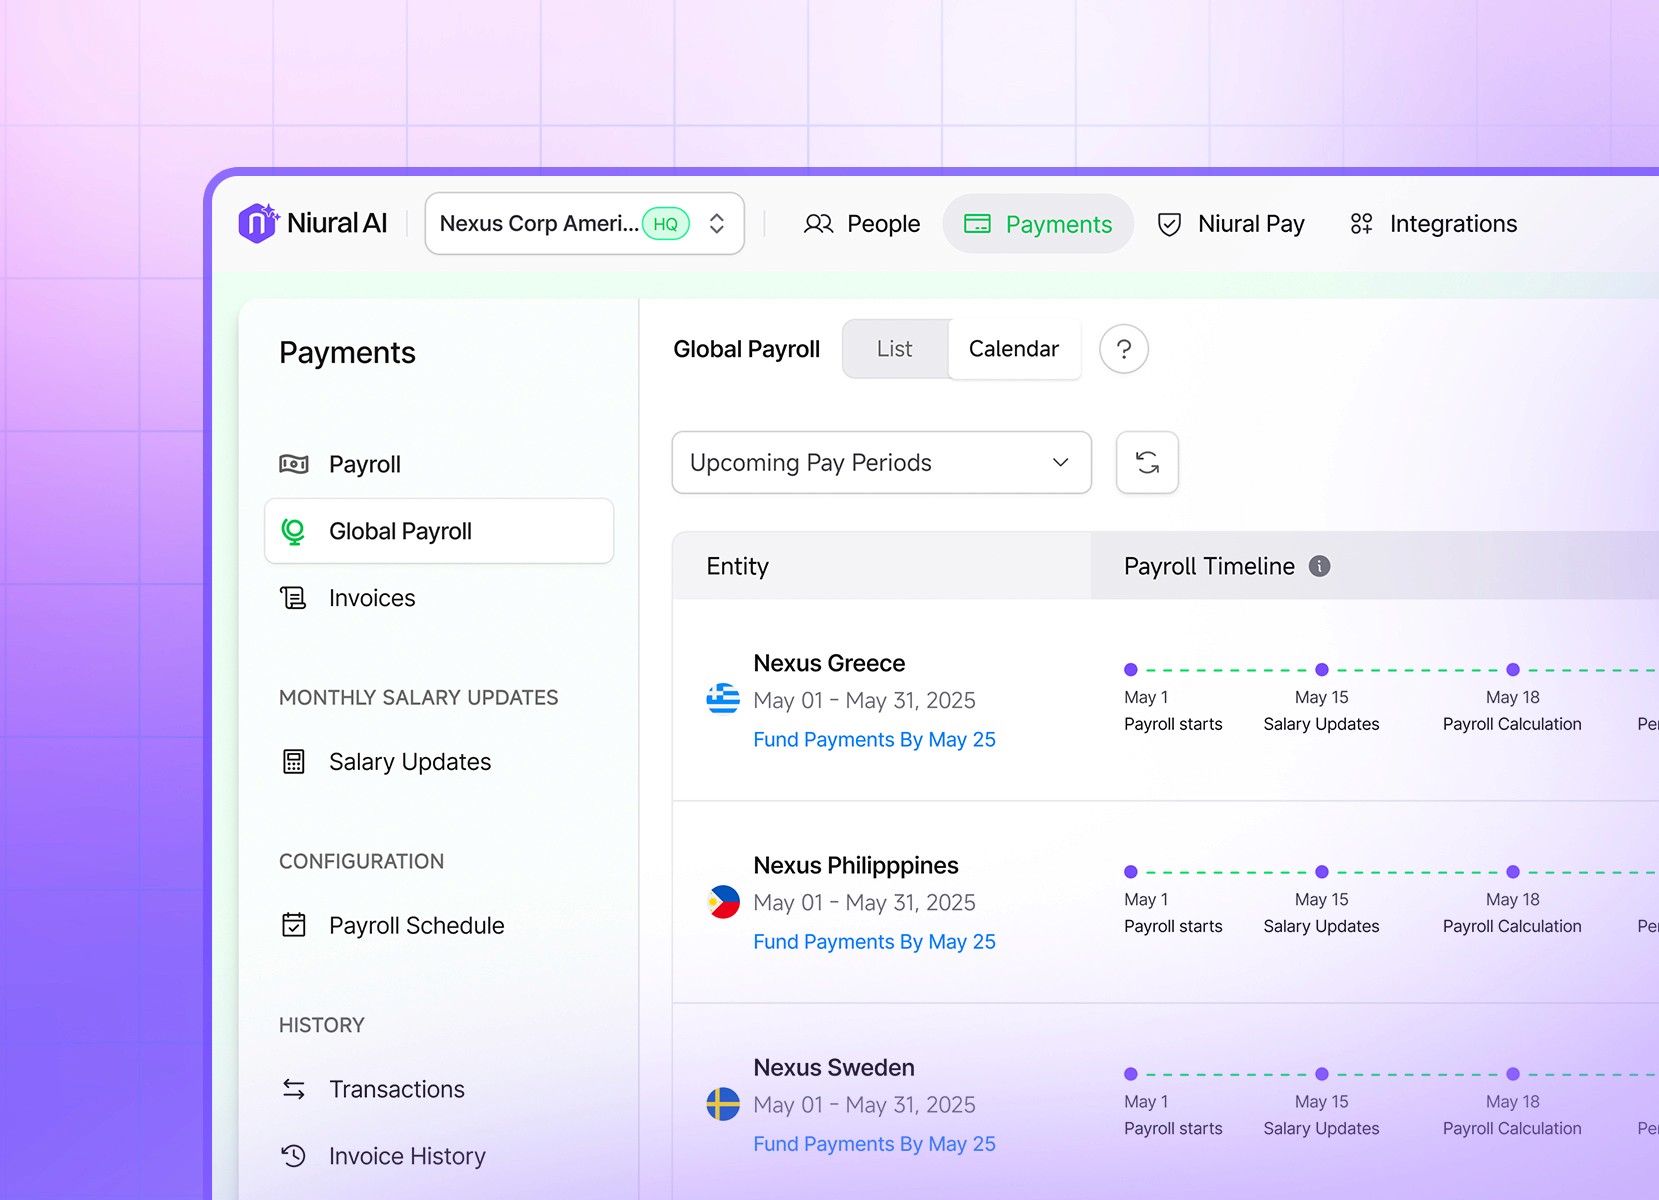Click the Payroll Timeline info icon
Image resolution: width=1659 pixels, height=1200 pixels.
tap(1320, 566)
